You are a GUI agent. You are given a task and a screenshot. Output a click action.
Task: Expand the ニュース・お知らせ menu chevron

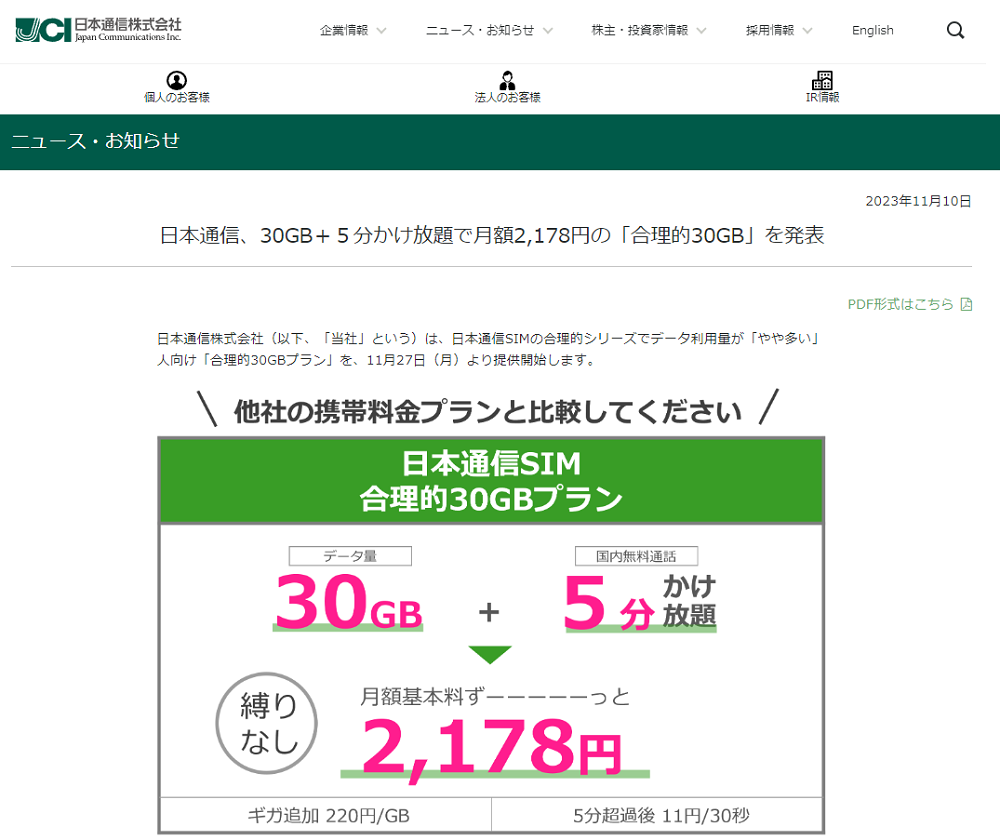[548, 31]
